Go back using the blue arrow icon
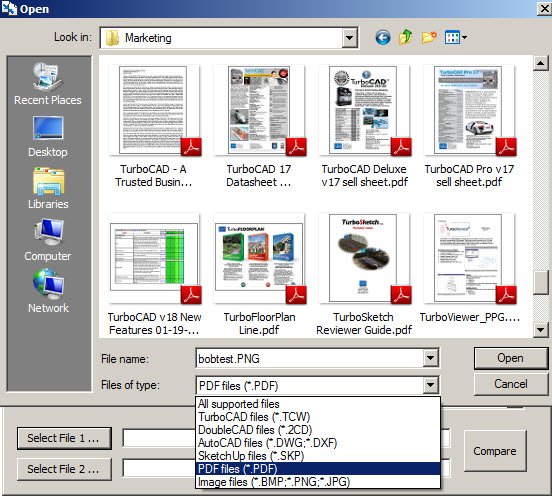Image resolution: width=552 pixels, height=496 pixels. [x=382, y=37]
